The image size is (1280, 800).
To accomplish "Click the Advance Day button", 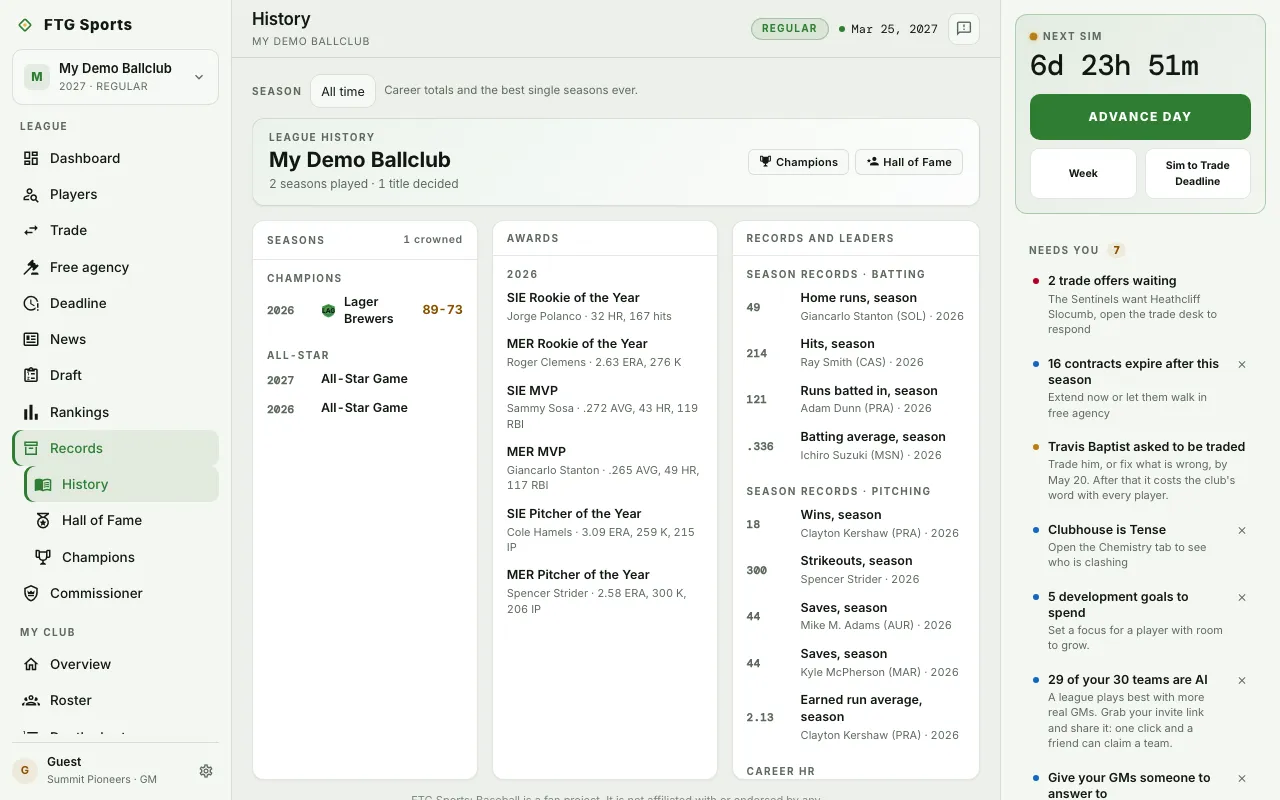I will point(1140,116).
